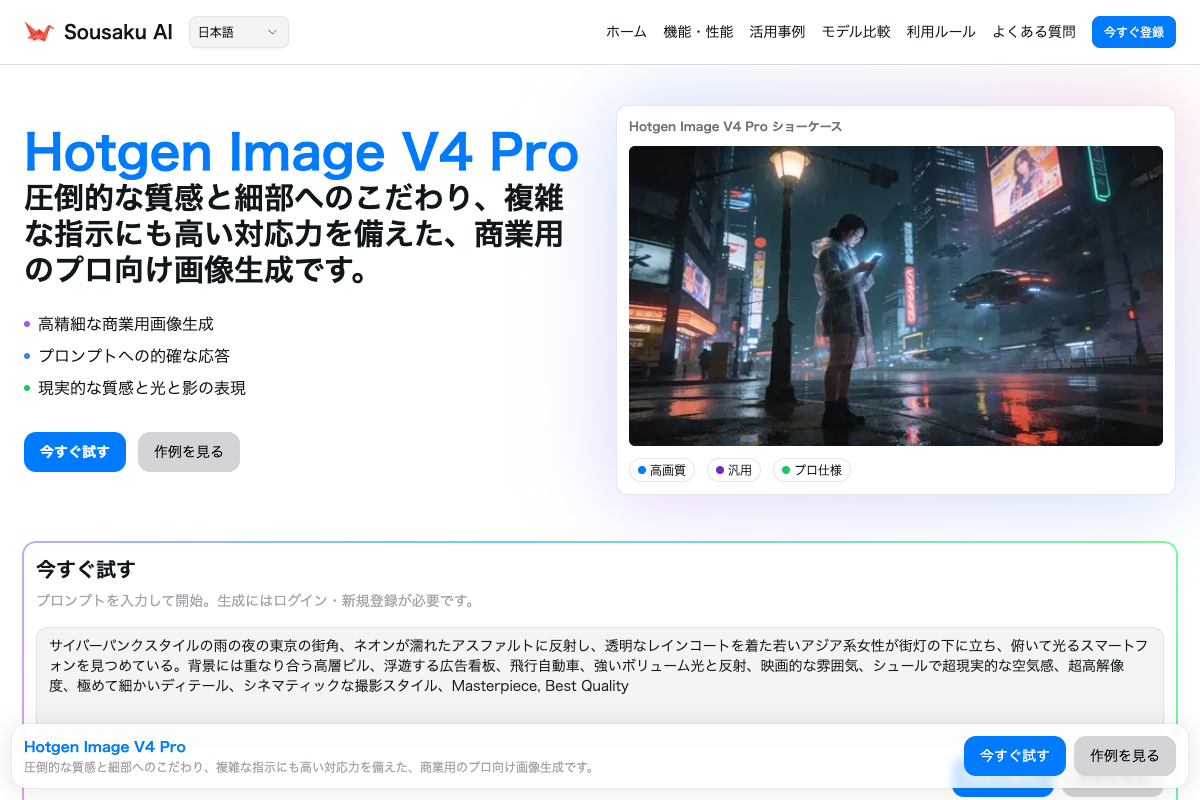Click the Sousaku AI origami crane logo

point(40,32)
